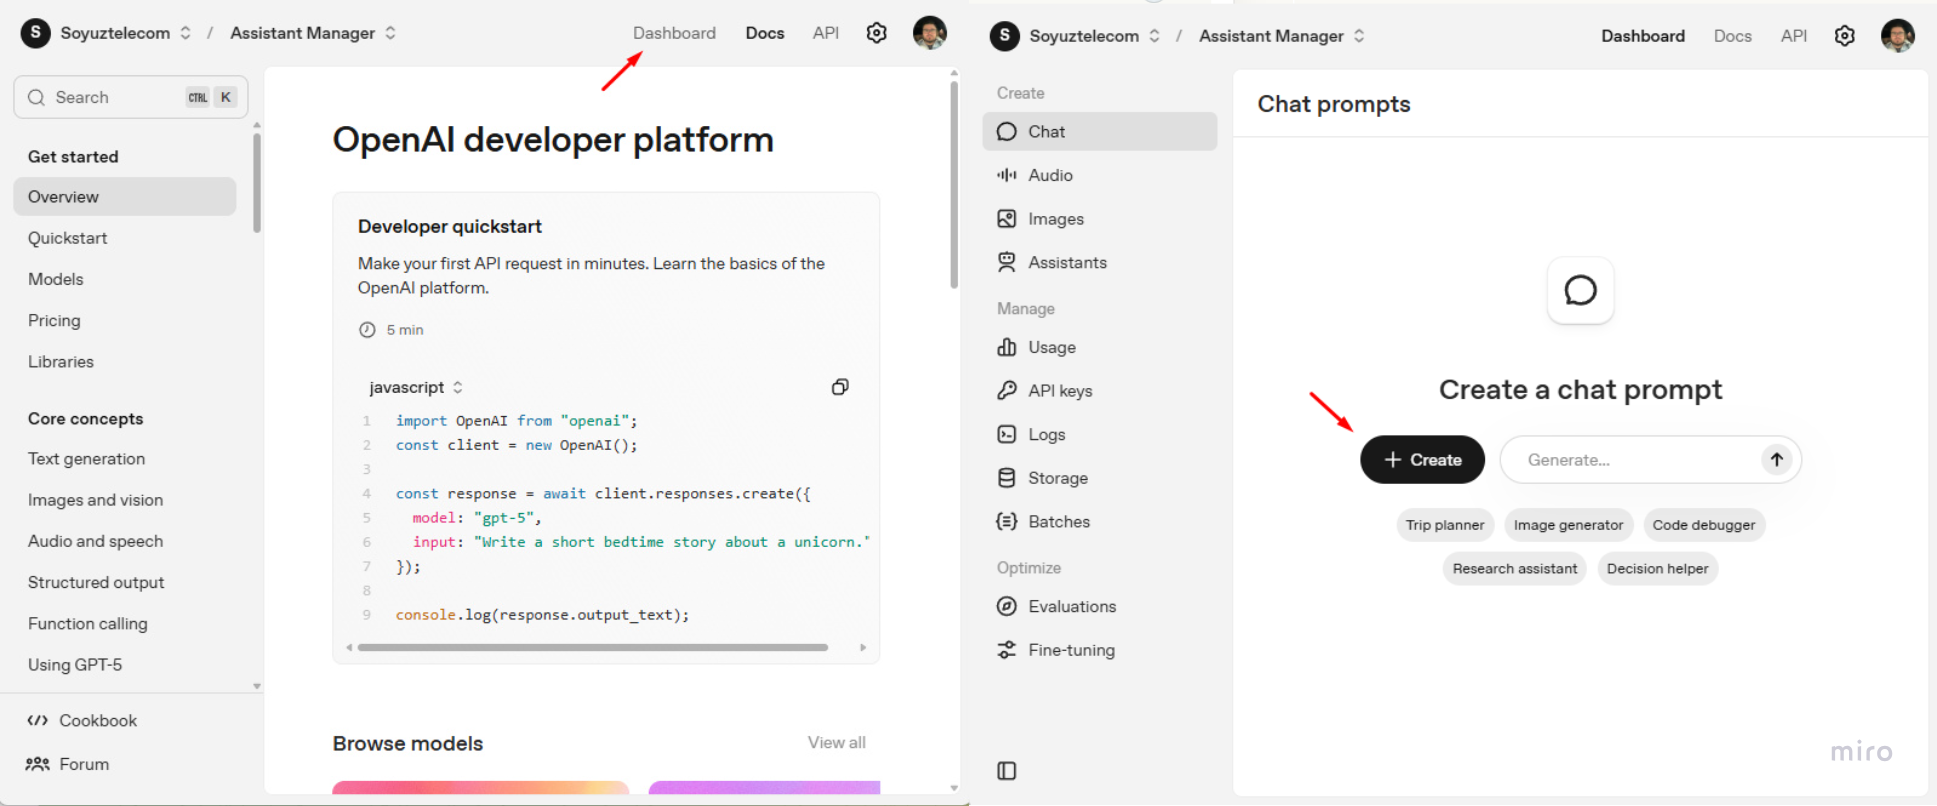The width and height of the screenshot is (1937, 806).
Task: Choose the Code debugger suggestion
Action: click(1704, 525)
